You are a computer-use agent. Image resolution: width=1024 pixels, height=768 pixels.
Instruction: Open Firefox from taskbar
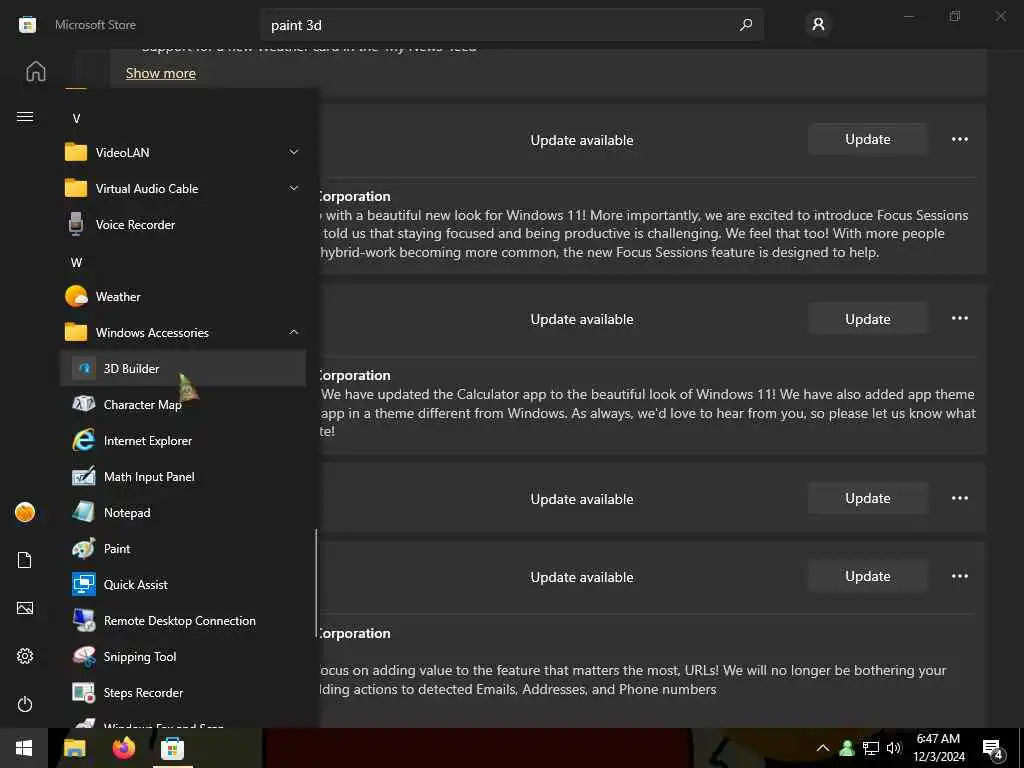(x=123, y=748)
